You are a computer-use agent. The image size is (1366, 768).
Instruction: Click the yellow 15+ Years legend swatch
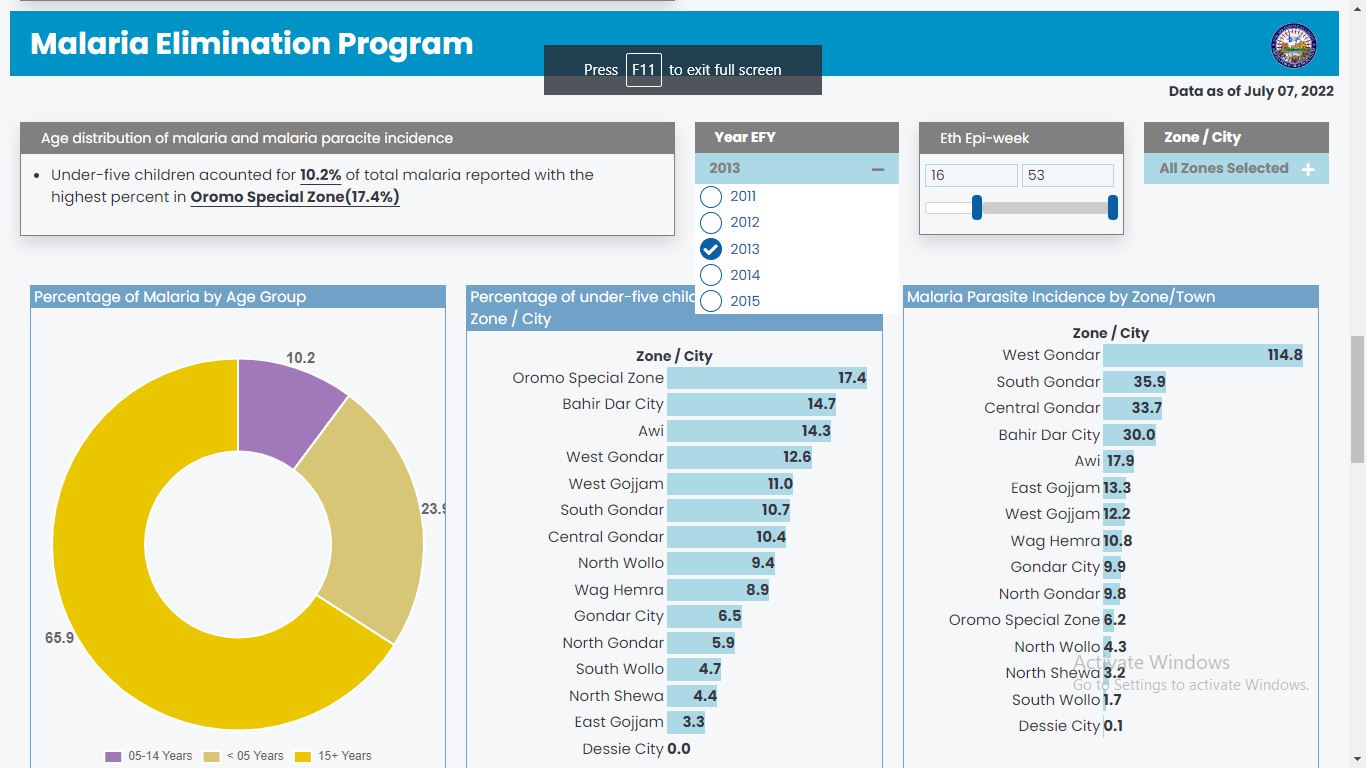pos(303,756)
